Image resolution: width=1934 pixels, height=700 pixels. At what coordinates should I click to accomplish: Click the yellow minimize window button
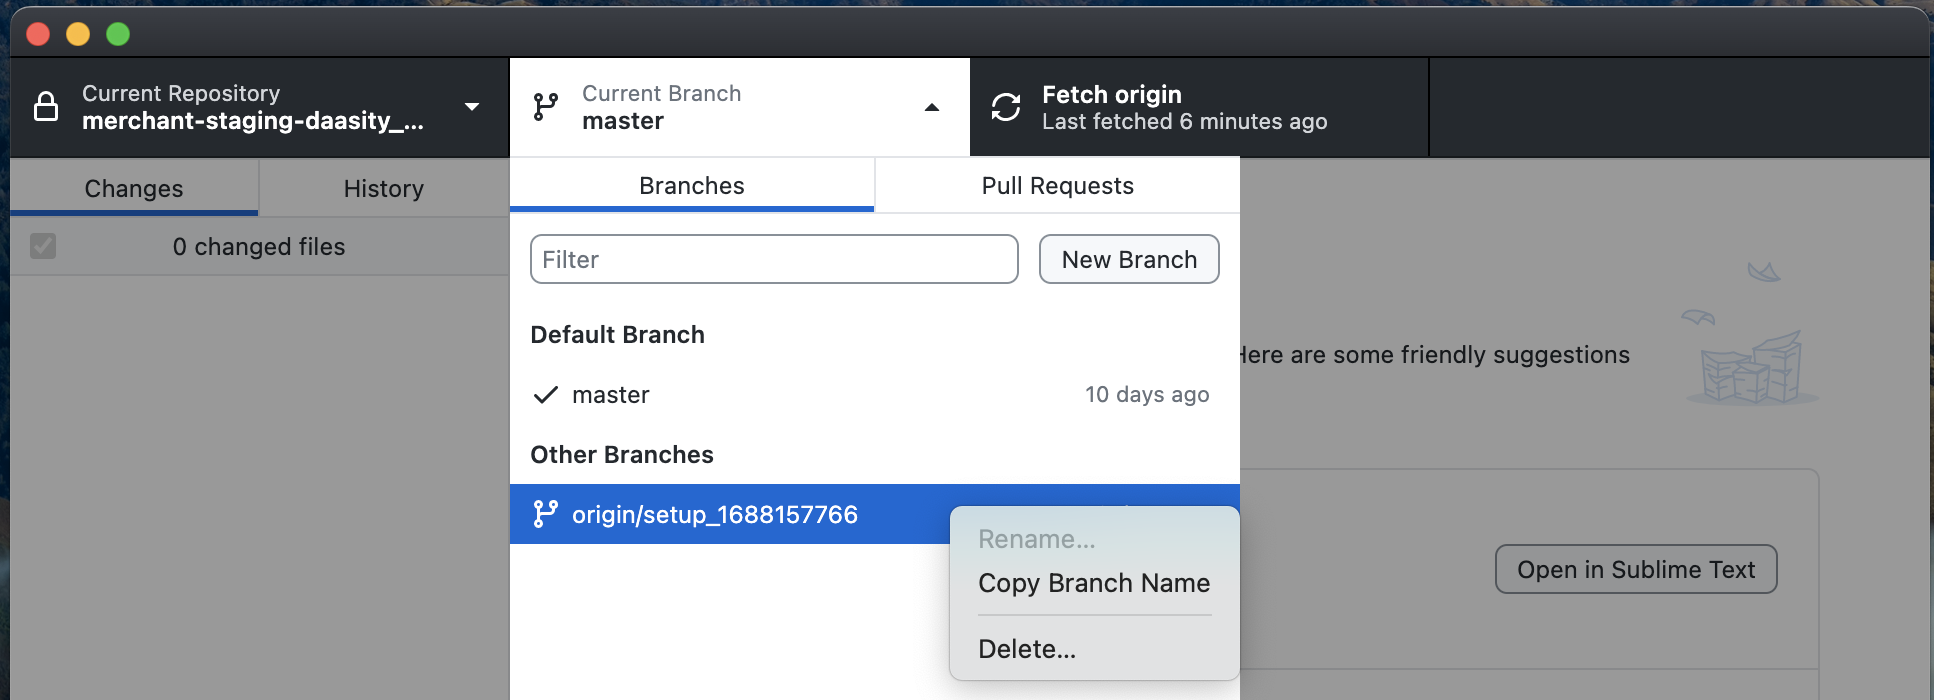point(78,34)
